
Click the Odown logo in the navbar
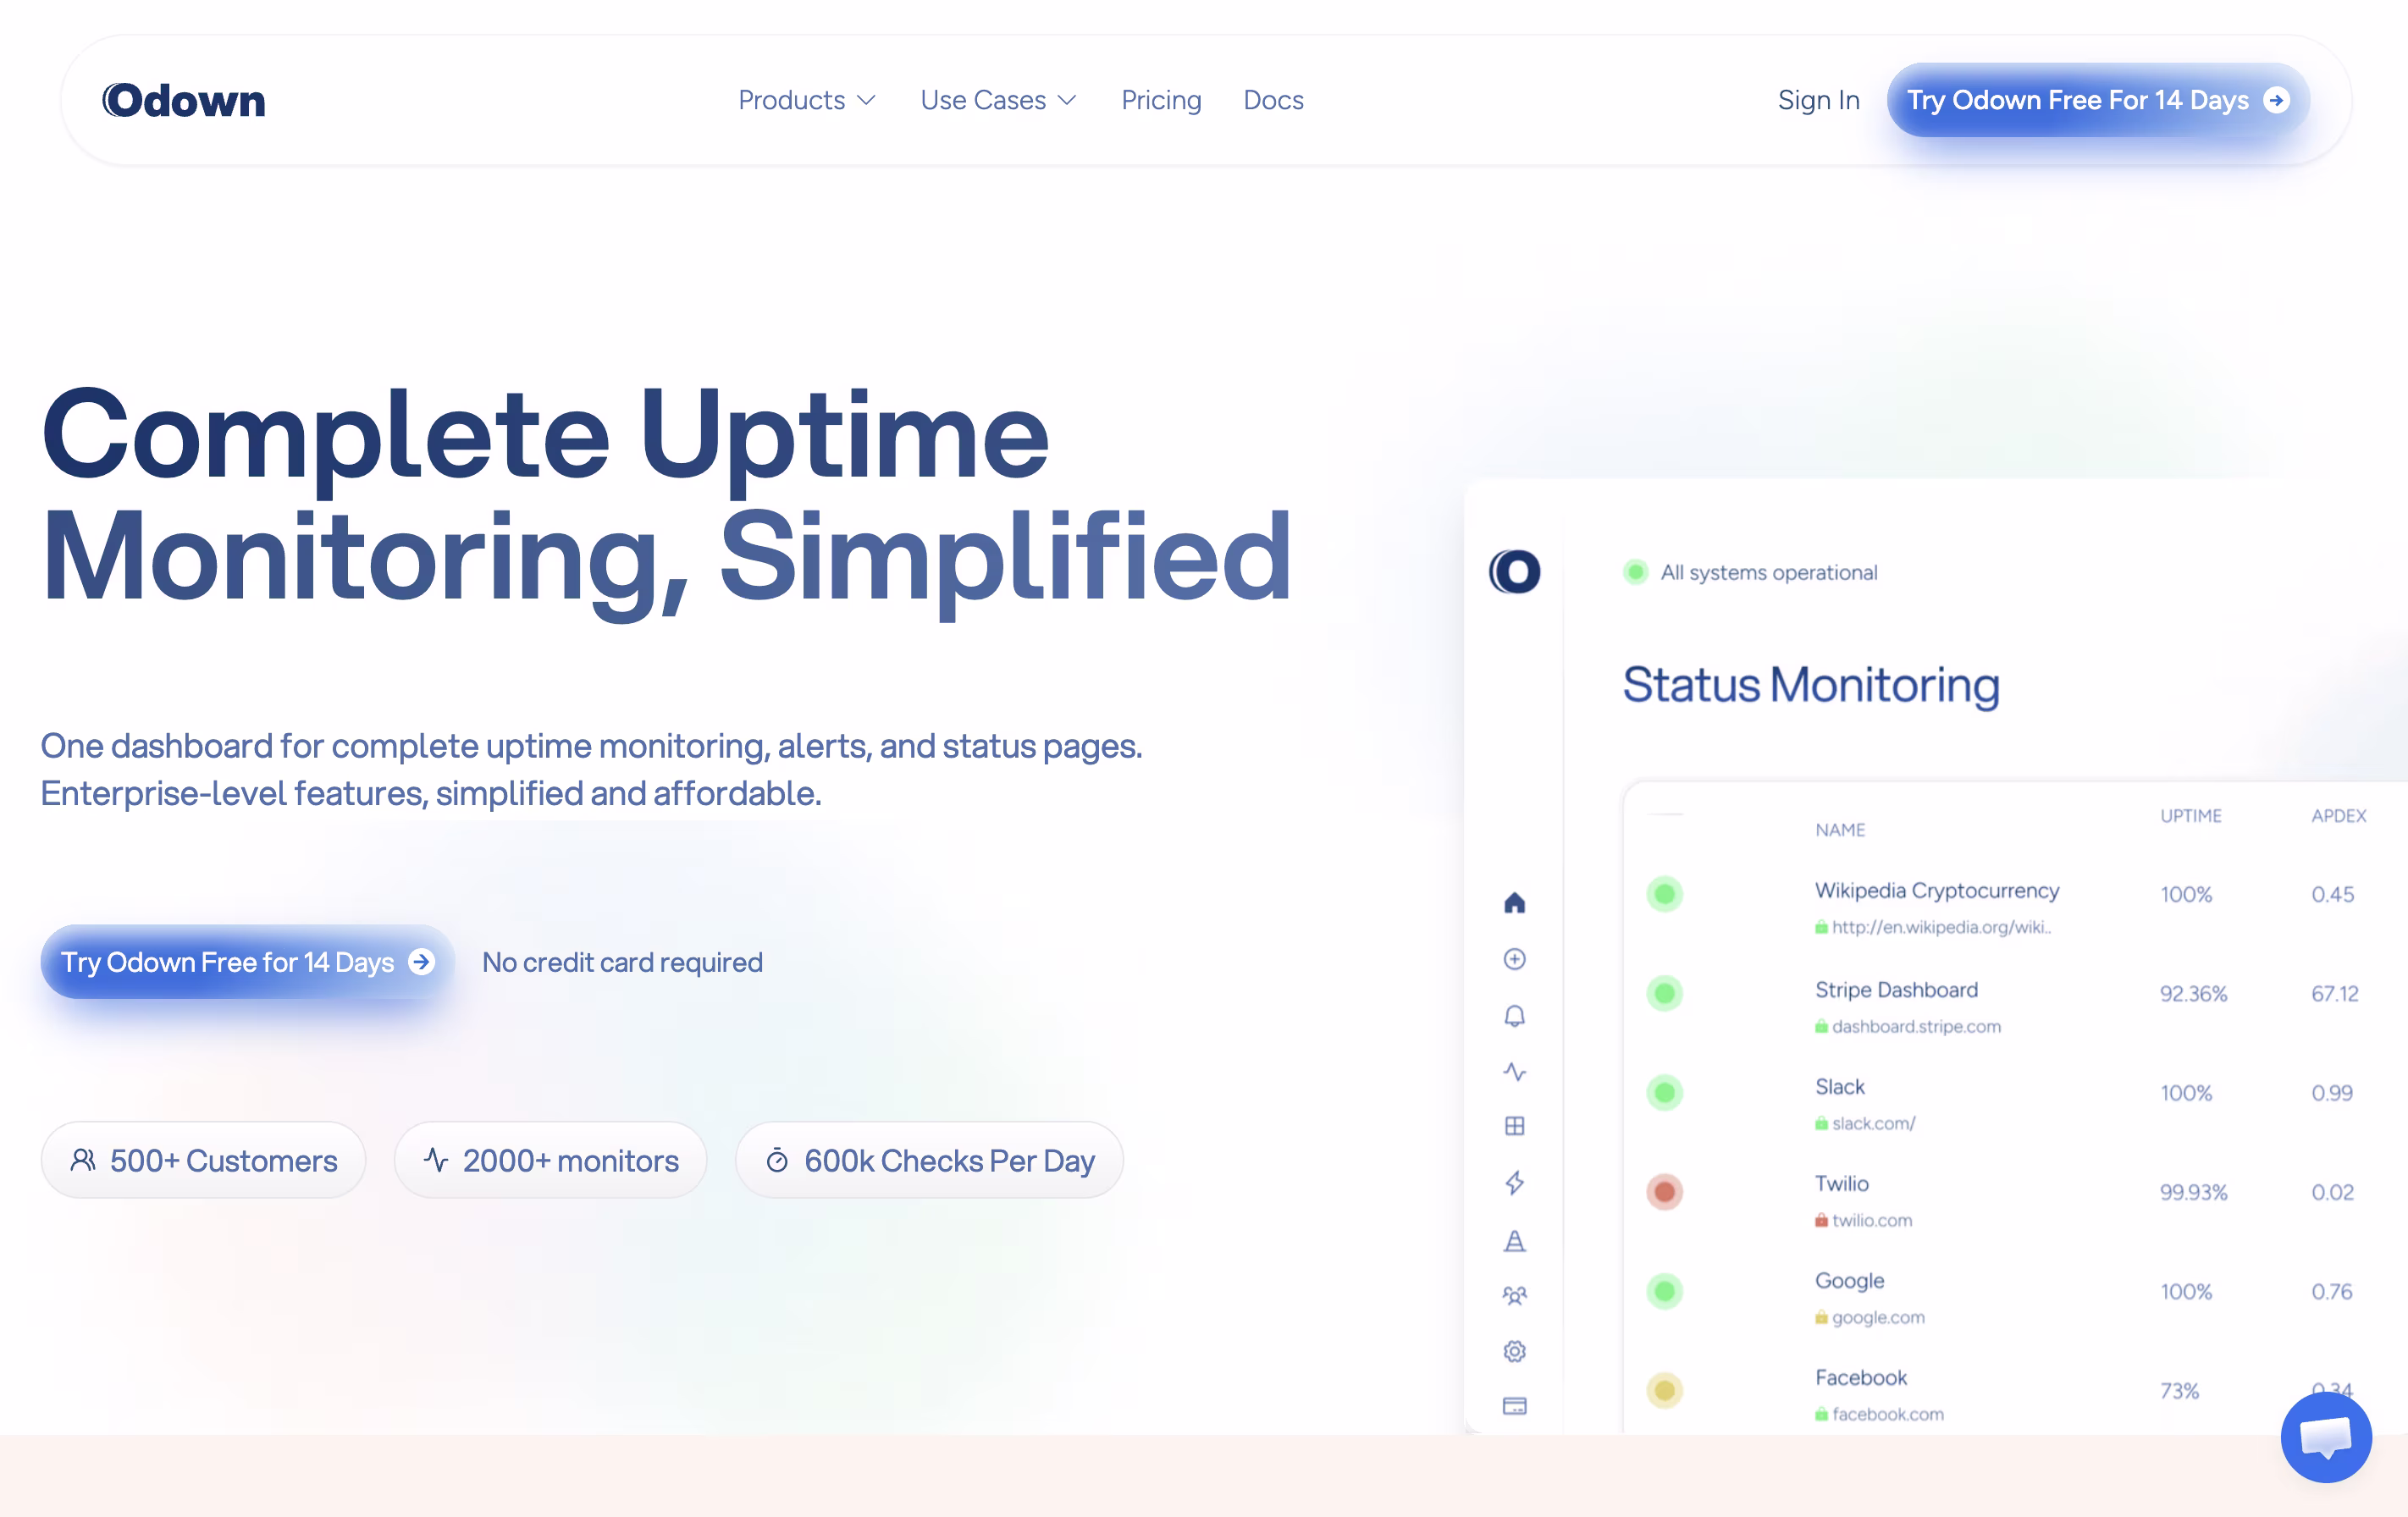click(x=184, y=100)
